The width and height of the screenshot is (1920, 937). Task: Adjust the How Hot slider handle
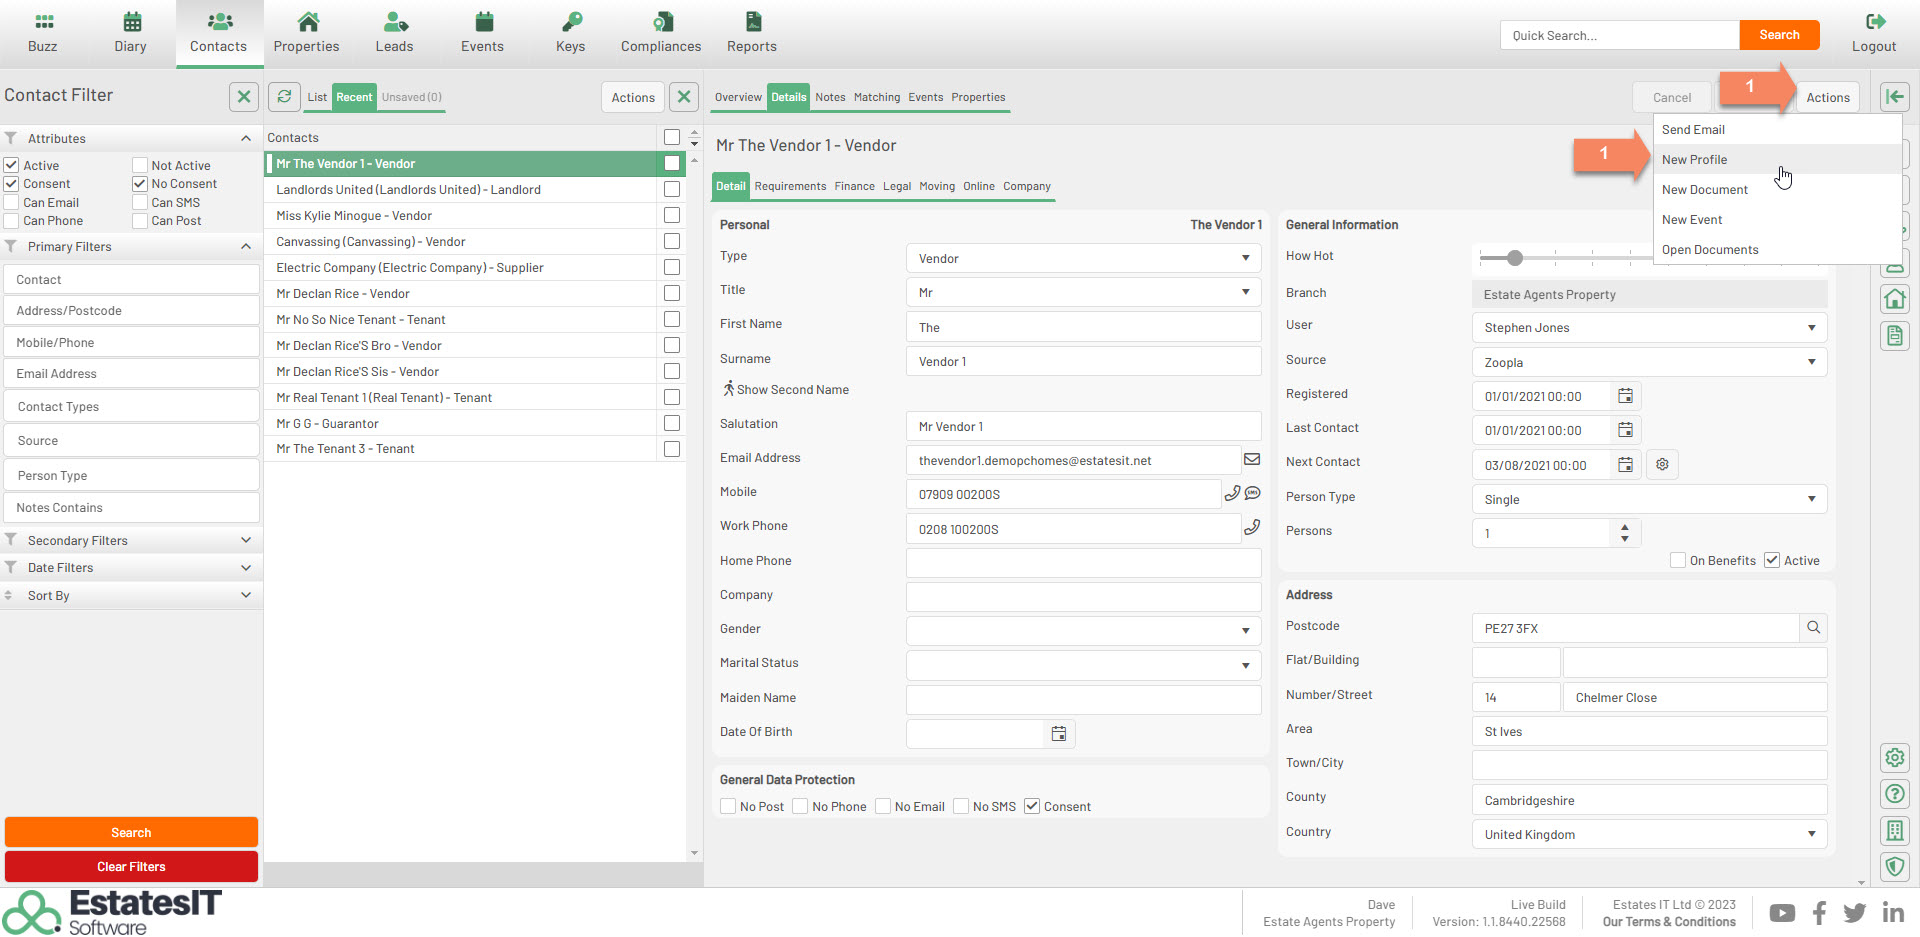[x=1515, y=258]
